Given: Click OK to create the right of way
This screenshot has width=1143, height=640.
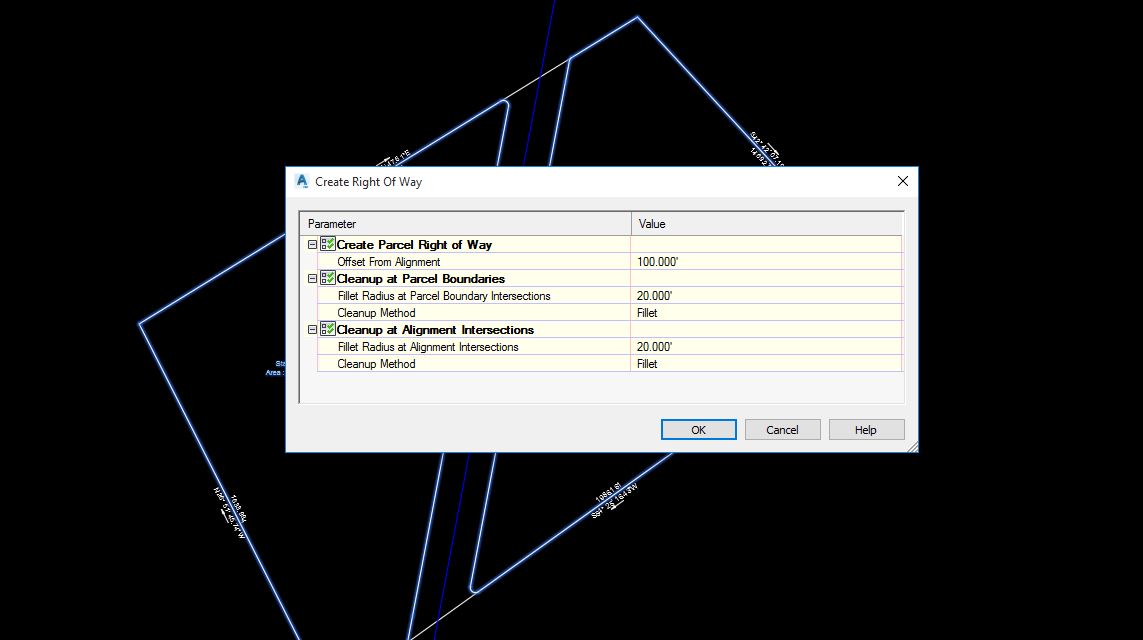Looking at the screenshot, I should [698, 429].
